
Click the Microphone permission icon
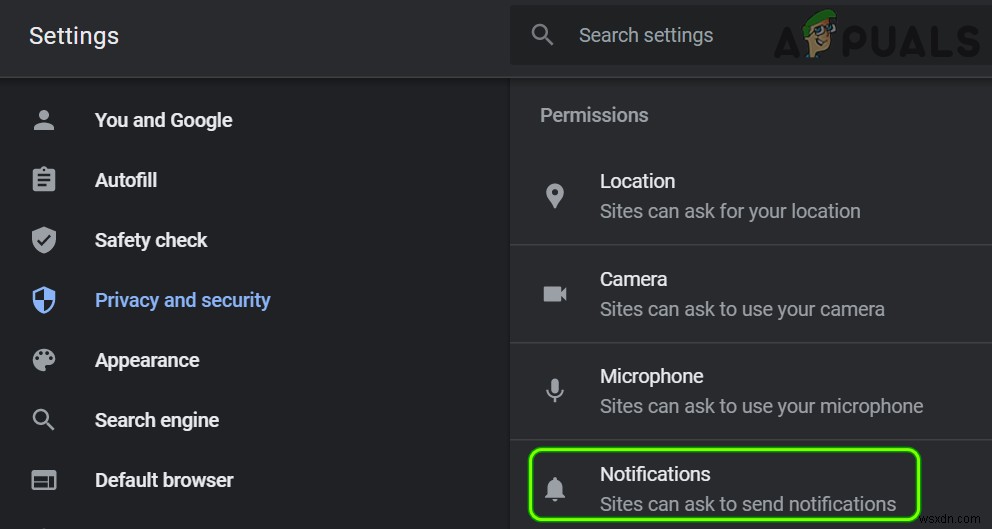(x=555, y=391)
